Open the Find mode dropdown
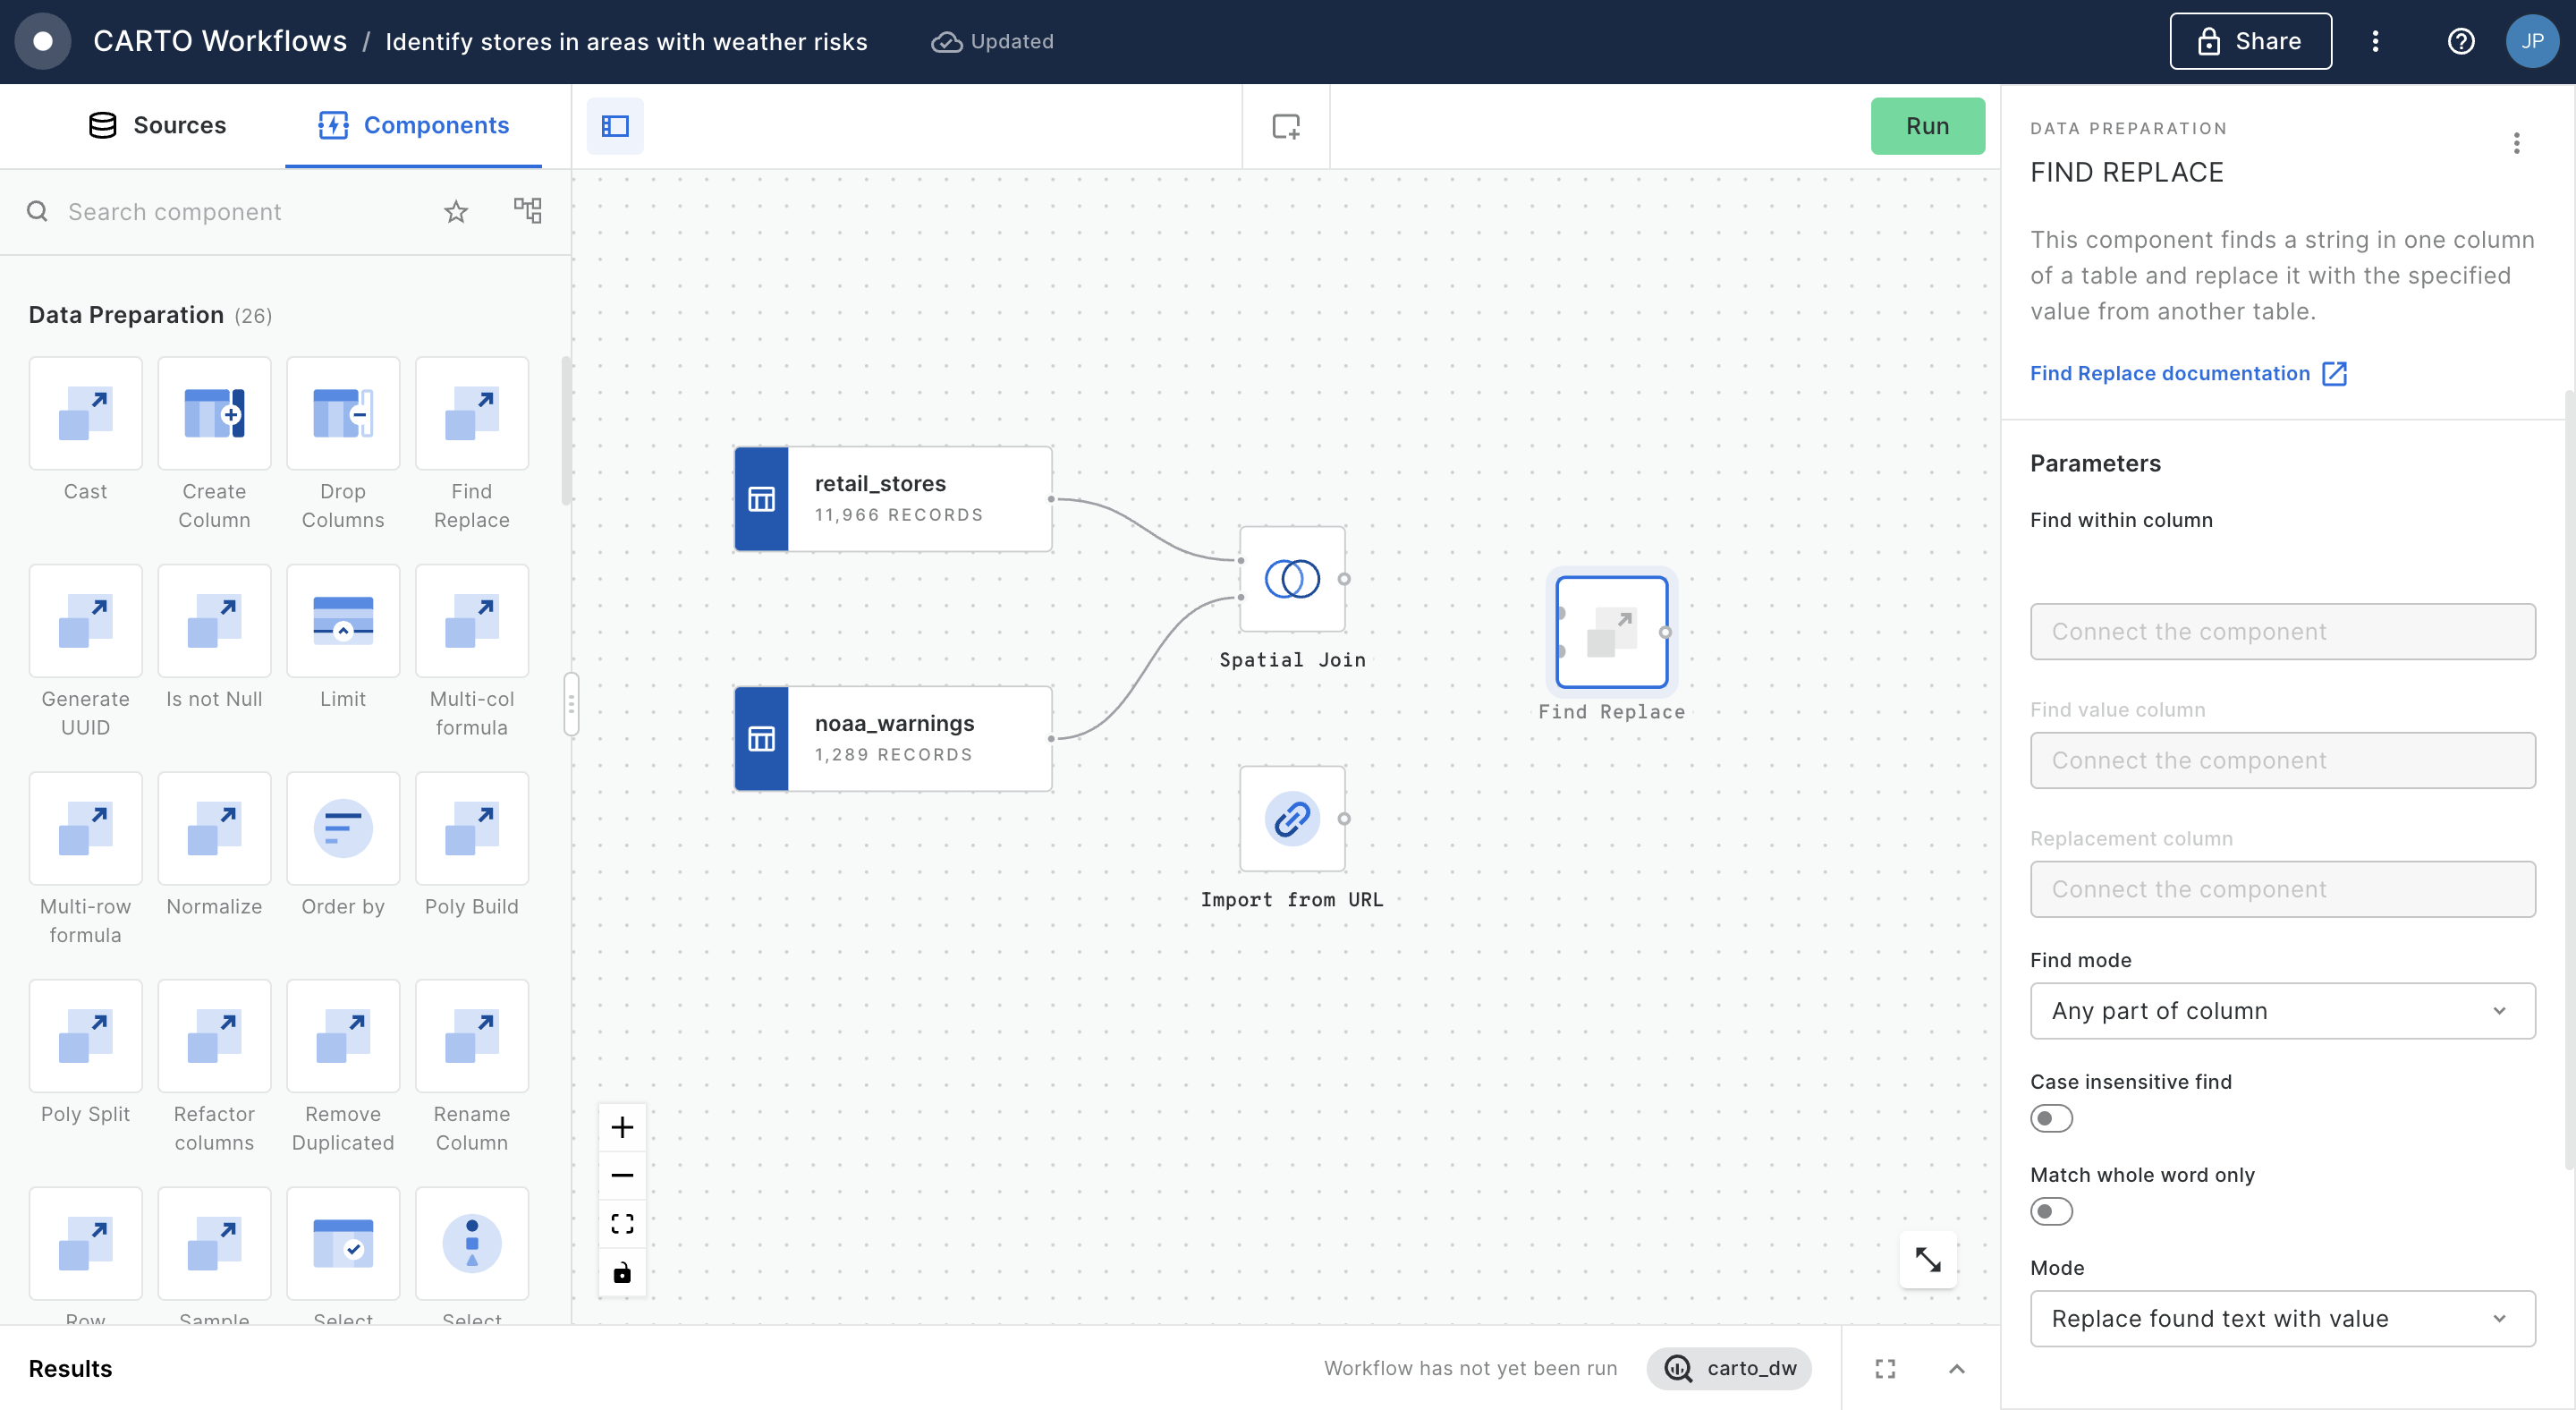The width and height of the screenshot is (2576, 1410). point(2282,1011)
